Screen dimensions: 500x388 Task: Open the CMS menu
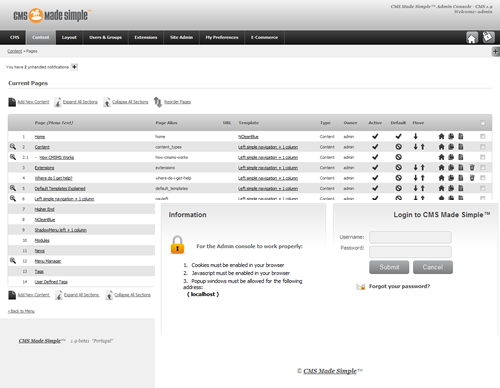(15, 37)
